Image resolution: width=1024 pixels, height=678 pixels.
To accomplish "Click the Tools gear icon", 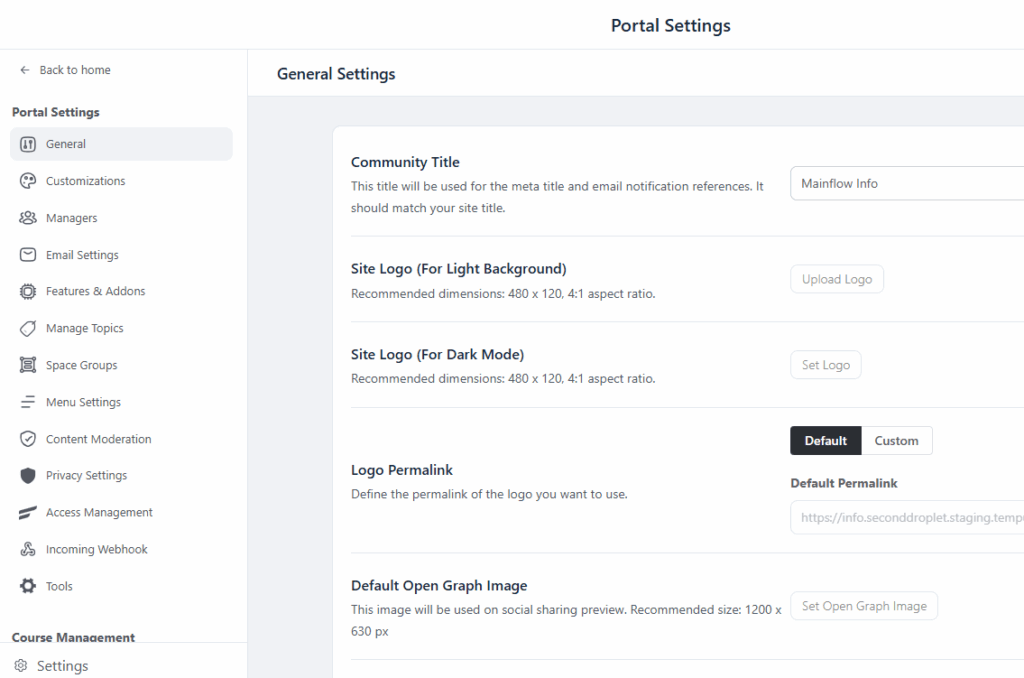I will pos(28,586).
